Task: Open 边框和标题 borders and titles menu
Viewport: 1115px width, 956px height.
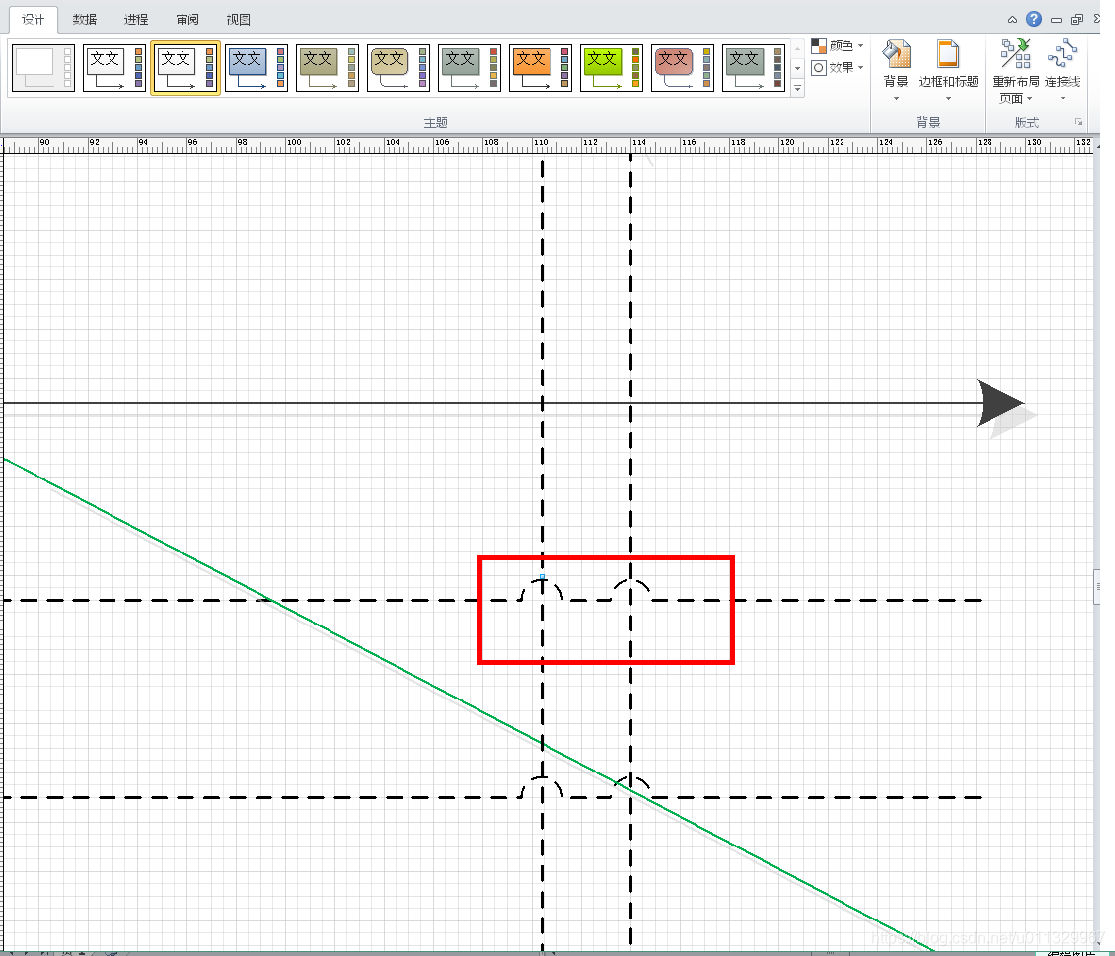Action: click(x=949, y=70)
